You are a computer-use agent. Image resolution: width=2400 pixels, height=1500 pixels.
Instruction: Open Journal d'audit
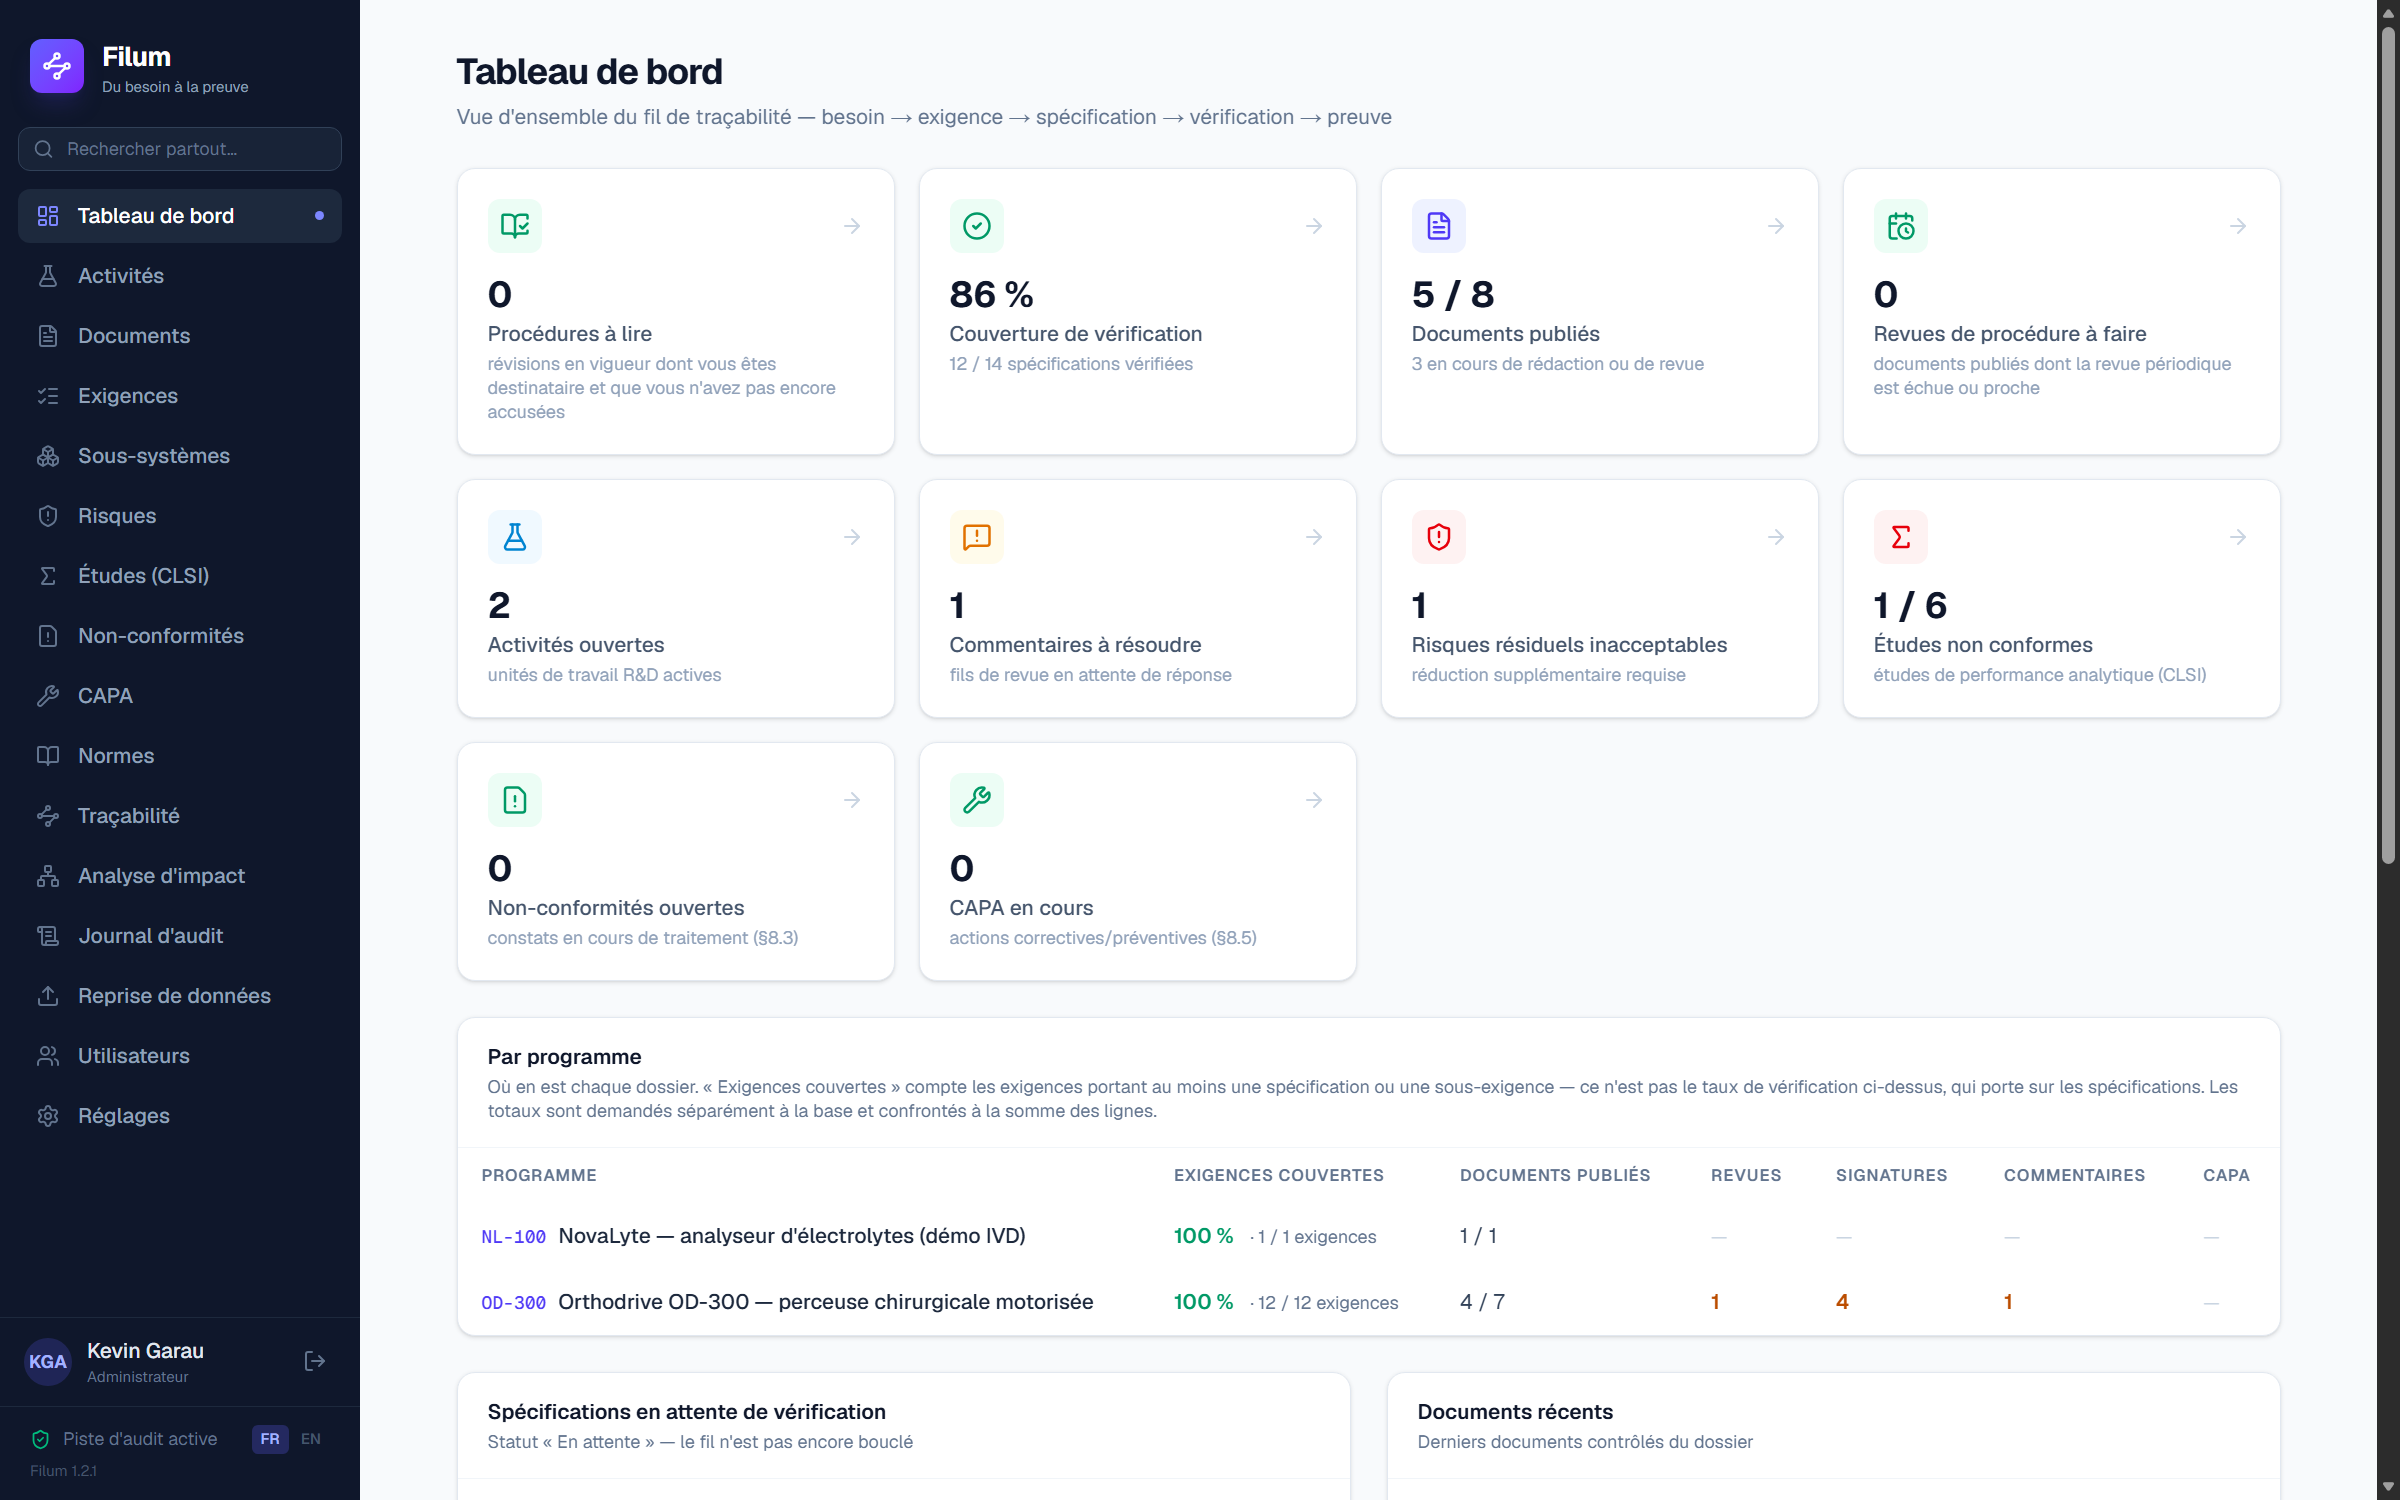coord(180,936)
